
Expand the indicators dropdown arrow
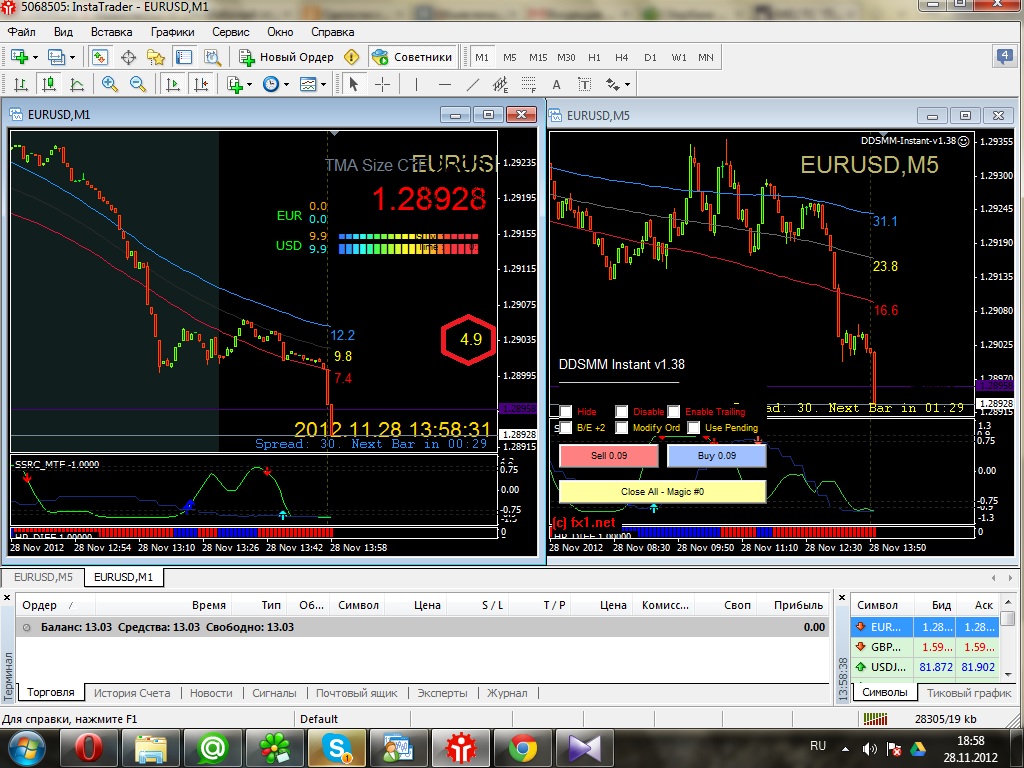point(249,85)
